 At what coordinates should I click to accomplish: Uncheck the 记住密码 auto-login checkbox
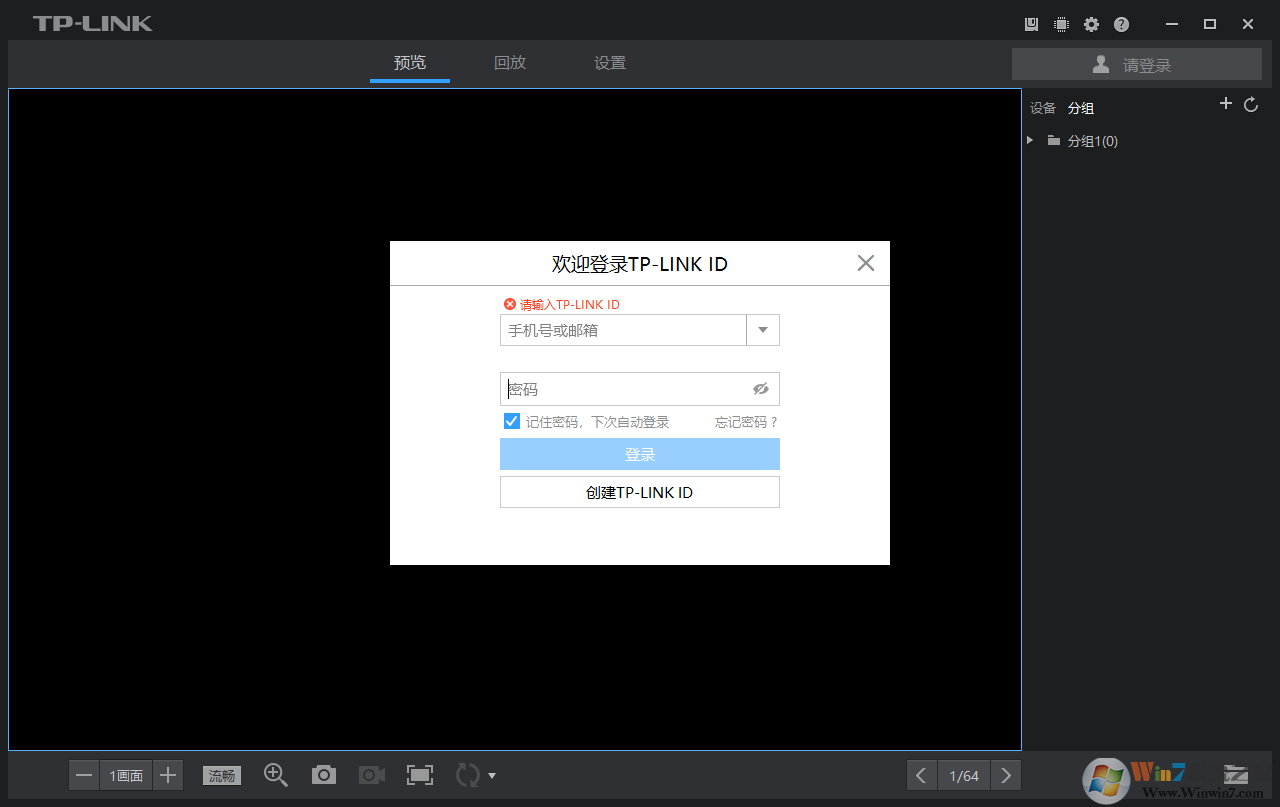[511, 421]
